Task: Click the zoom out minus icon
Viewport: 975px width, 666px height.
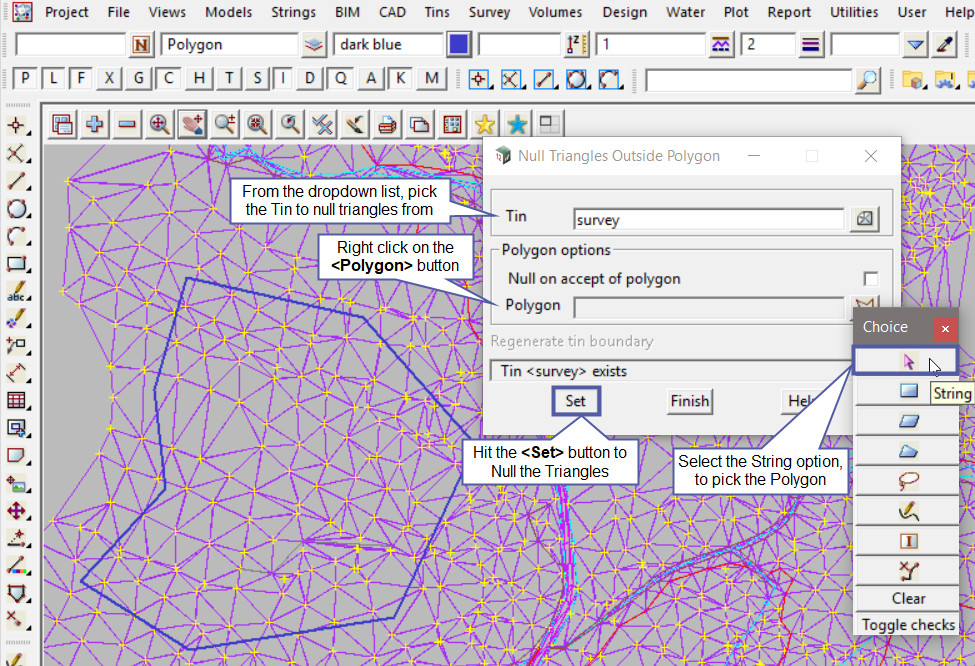Action: [127, 124]
